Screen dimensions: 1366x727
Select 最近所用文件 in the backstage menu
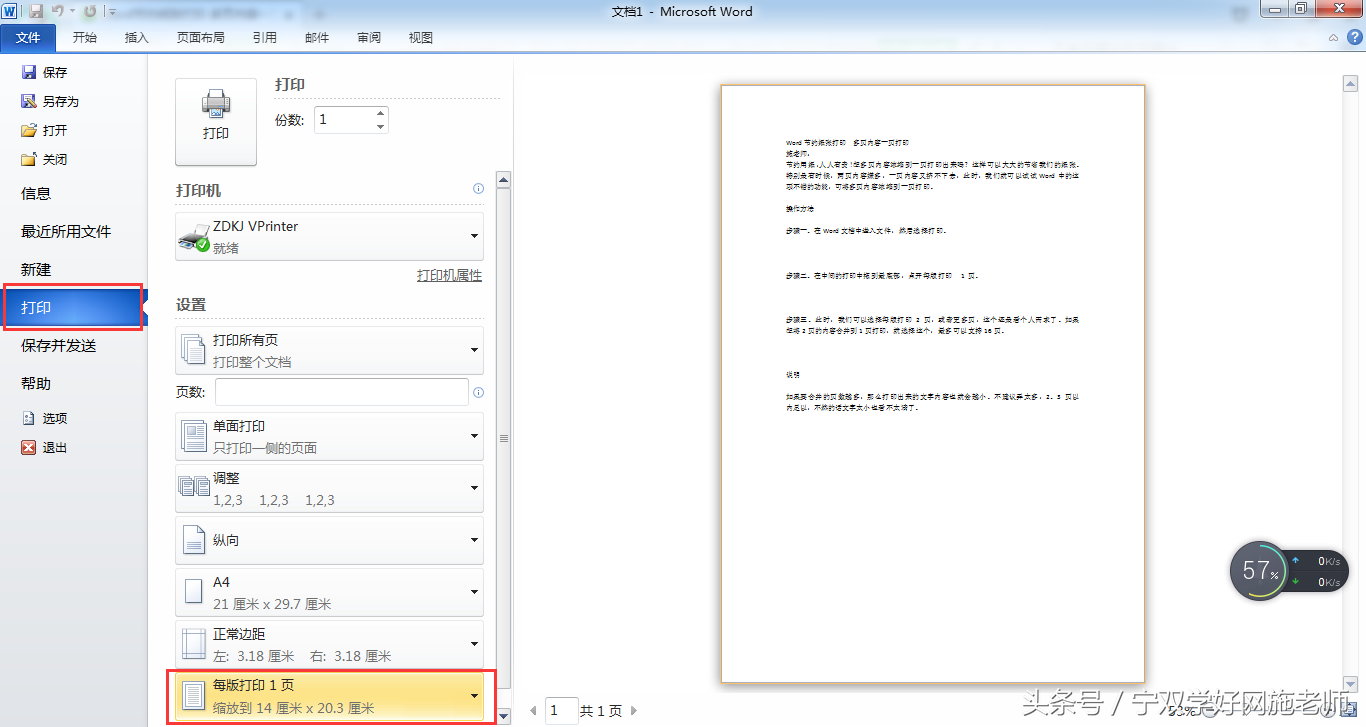point(66,231)
